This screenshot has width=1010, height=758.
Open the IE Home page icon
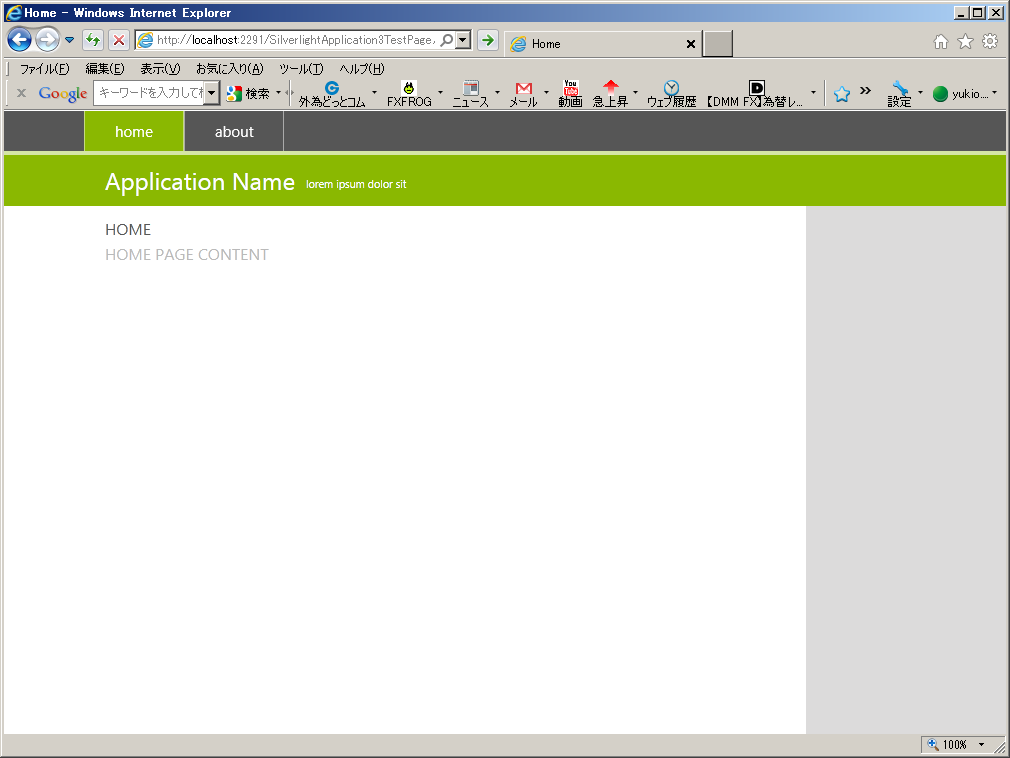tap(940, 41)
